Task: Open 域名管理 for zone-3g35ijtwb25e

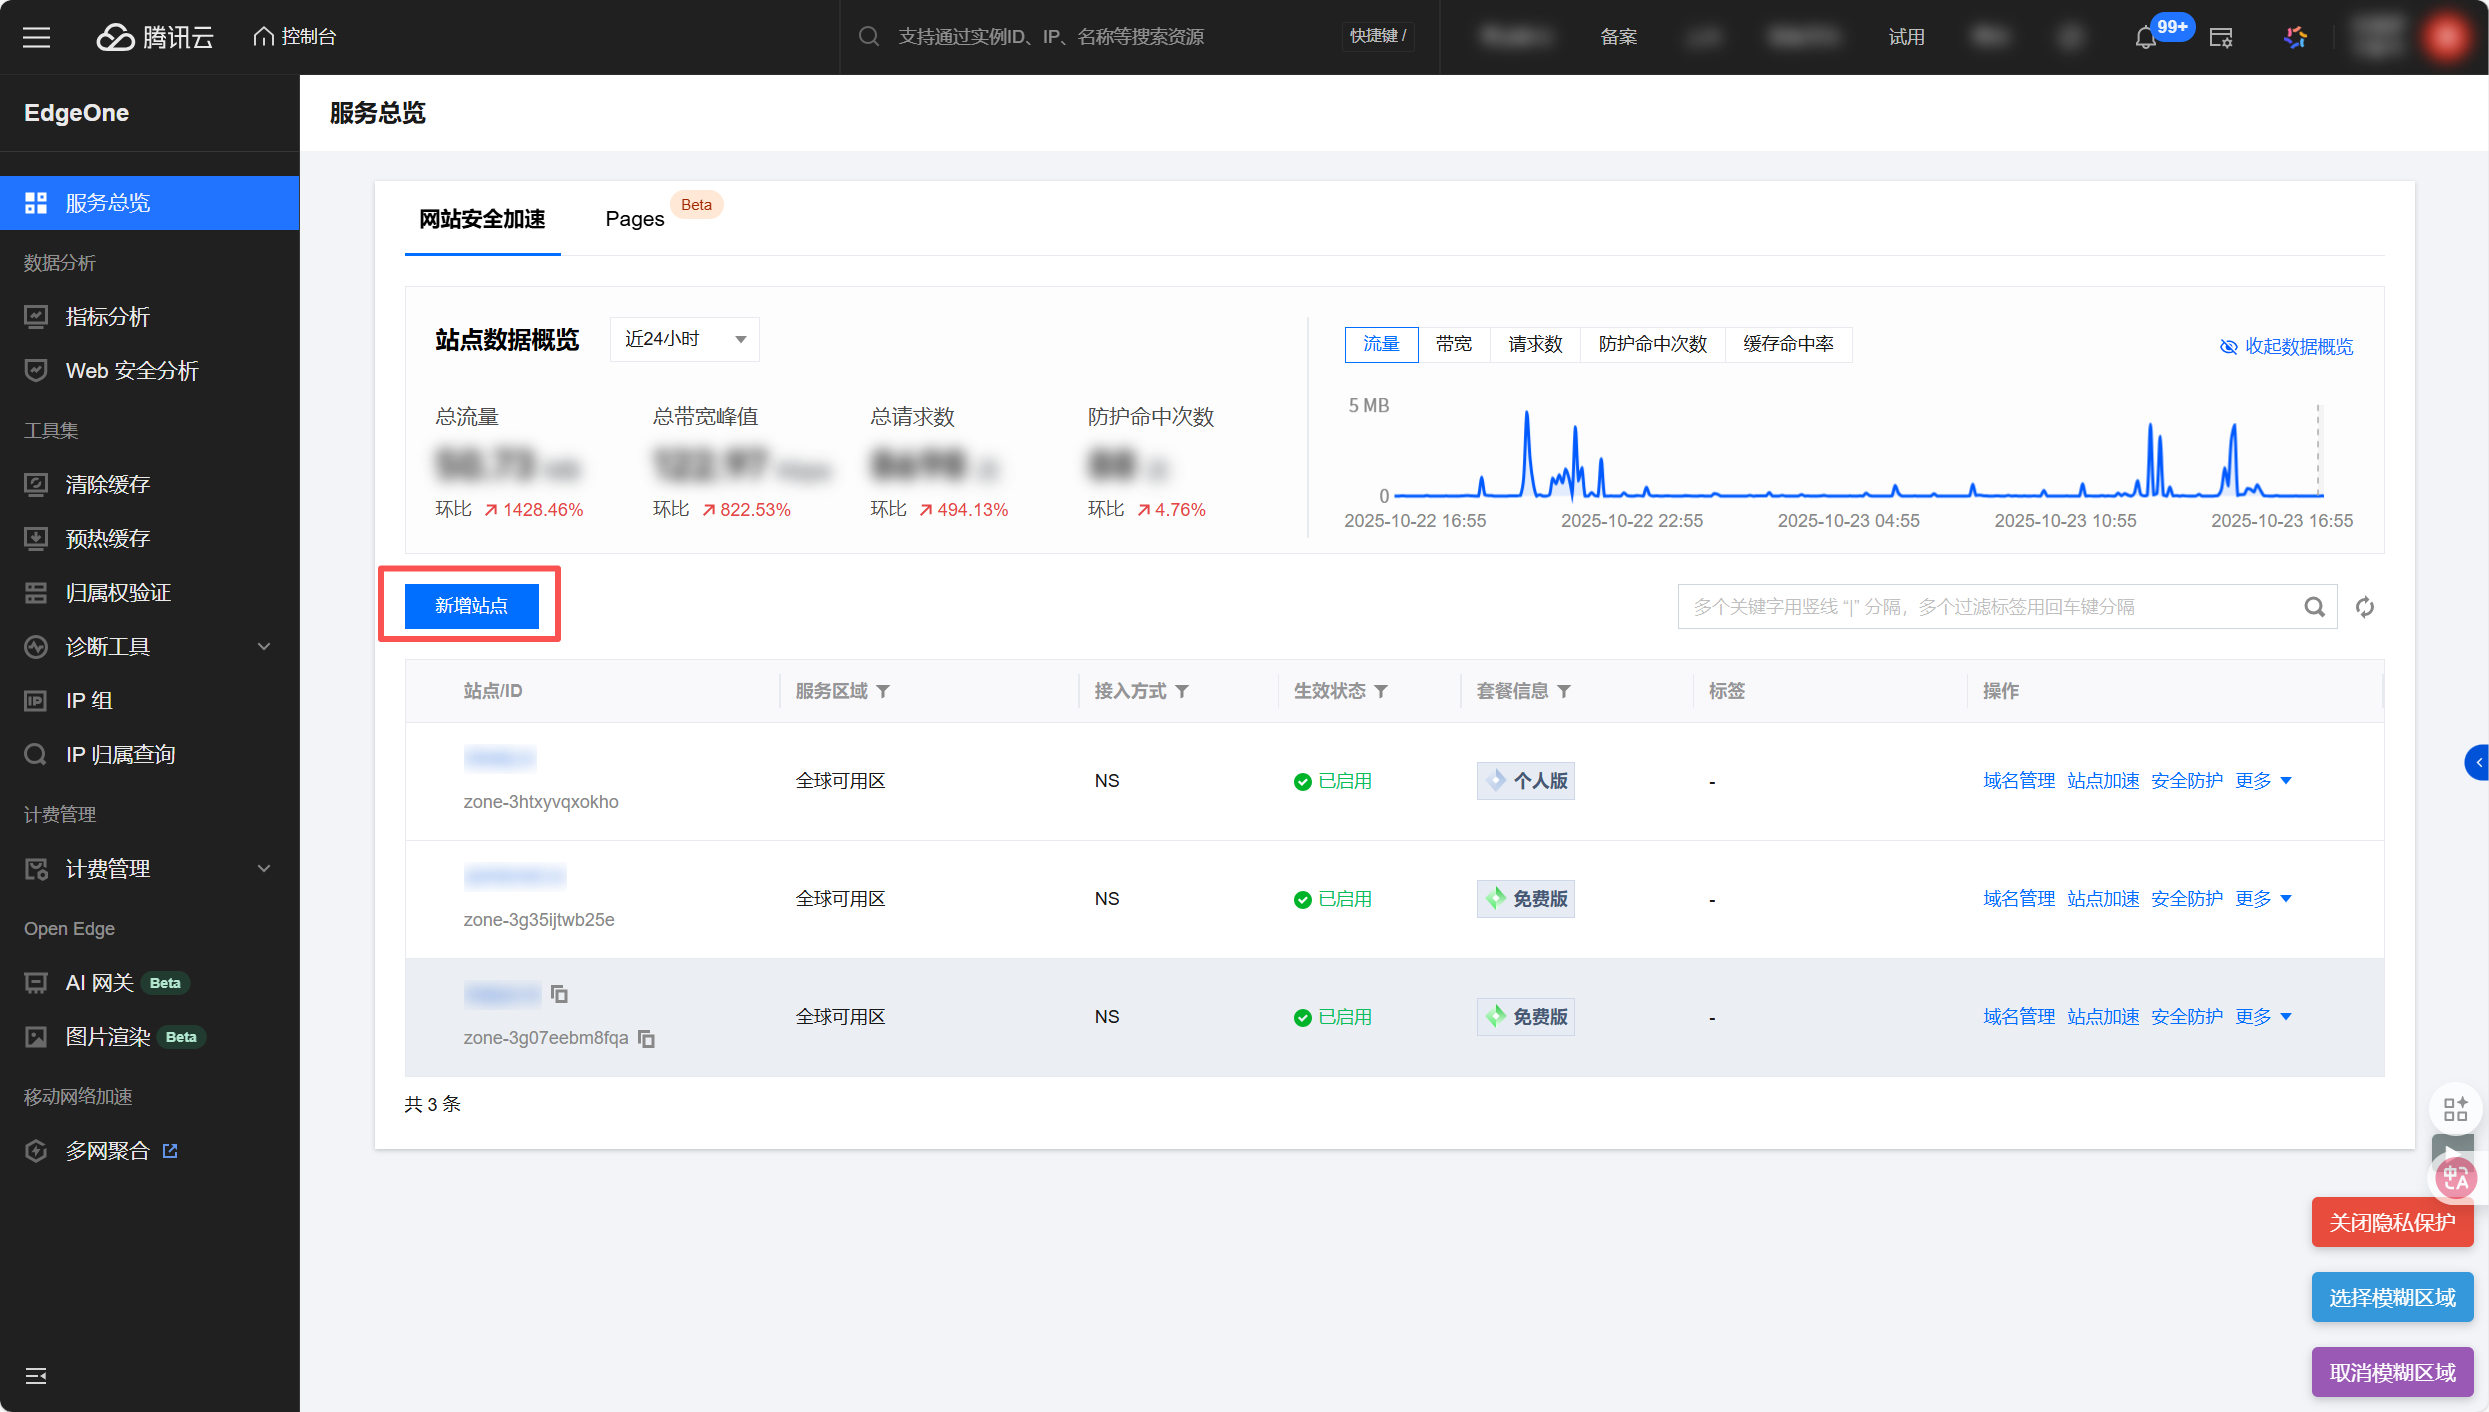Action: coord(2018,899)
